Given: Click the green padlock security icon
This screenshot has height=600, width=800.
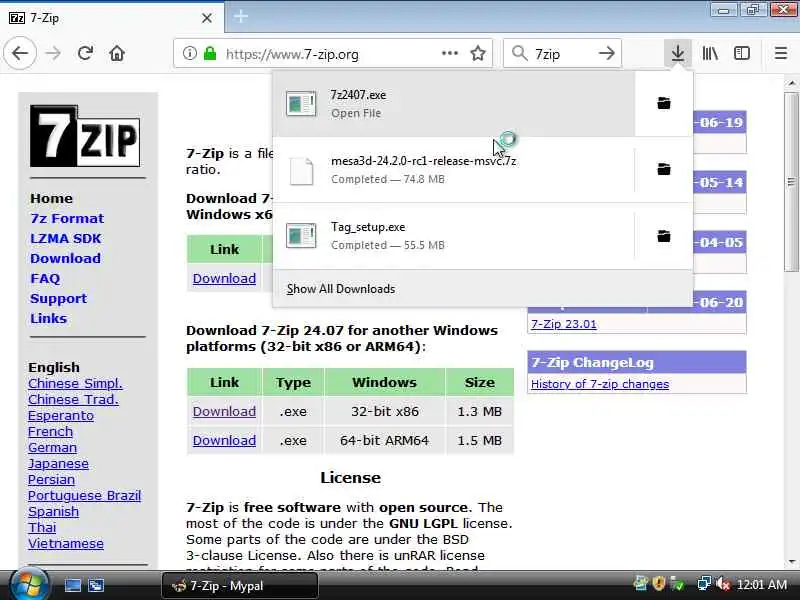Looking at the screenshot, I should (x=210, y=53).
